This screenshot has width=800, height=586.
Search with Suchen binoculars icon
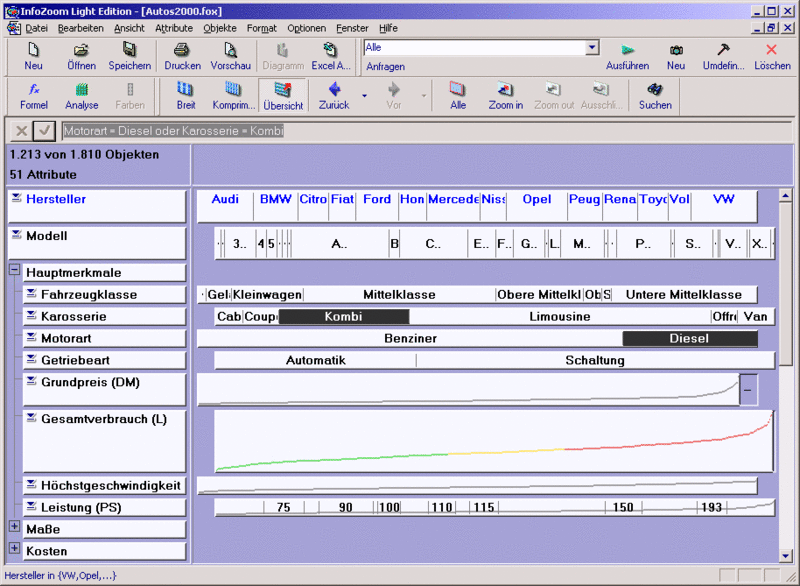[x=655, y=96]
